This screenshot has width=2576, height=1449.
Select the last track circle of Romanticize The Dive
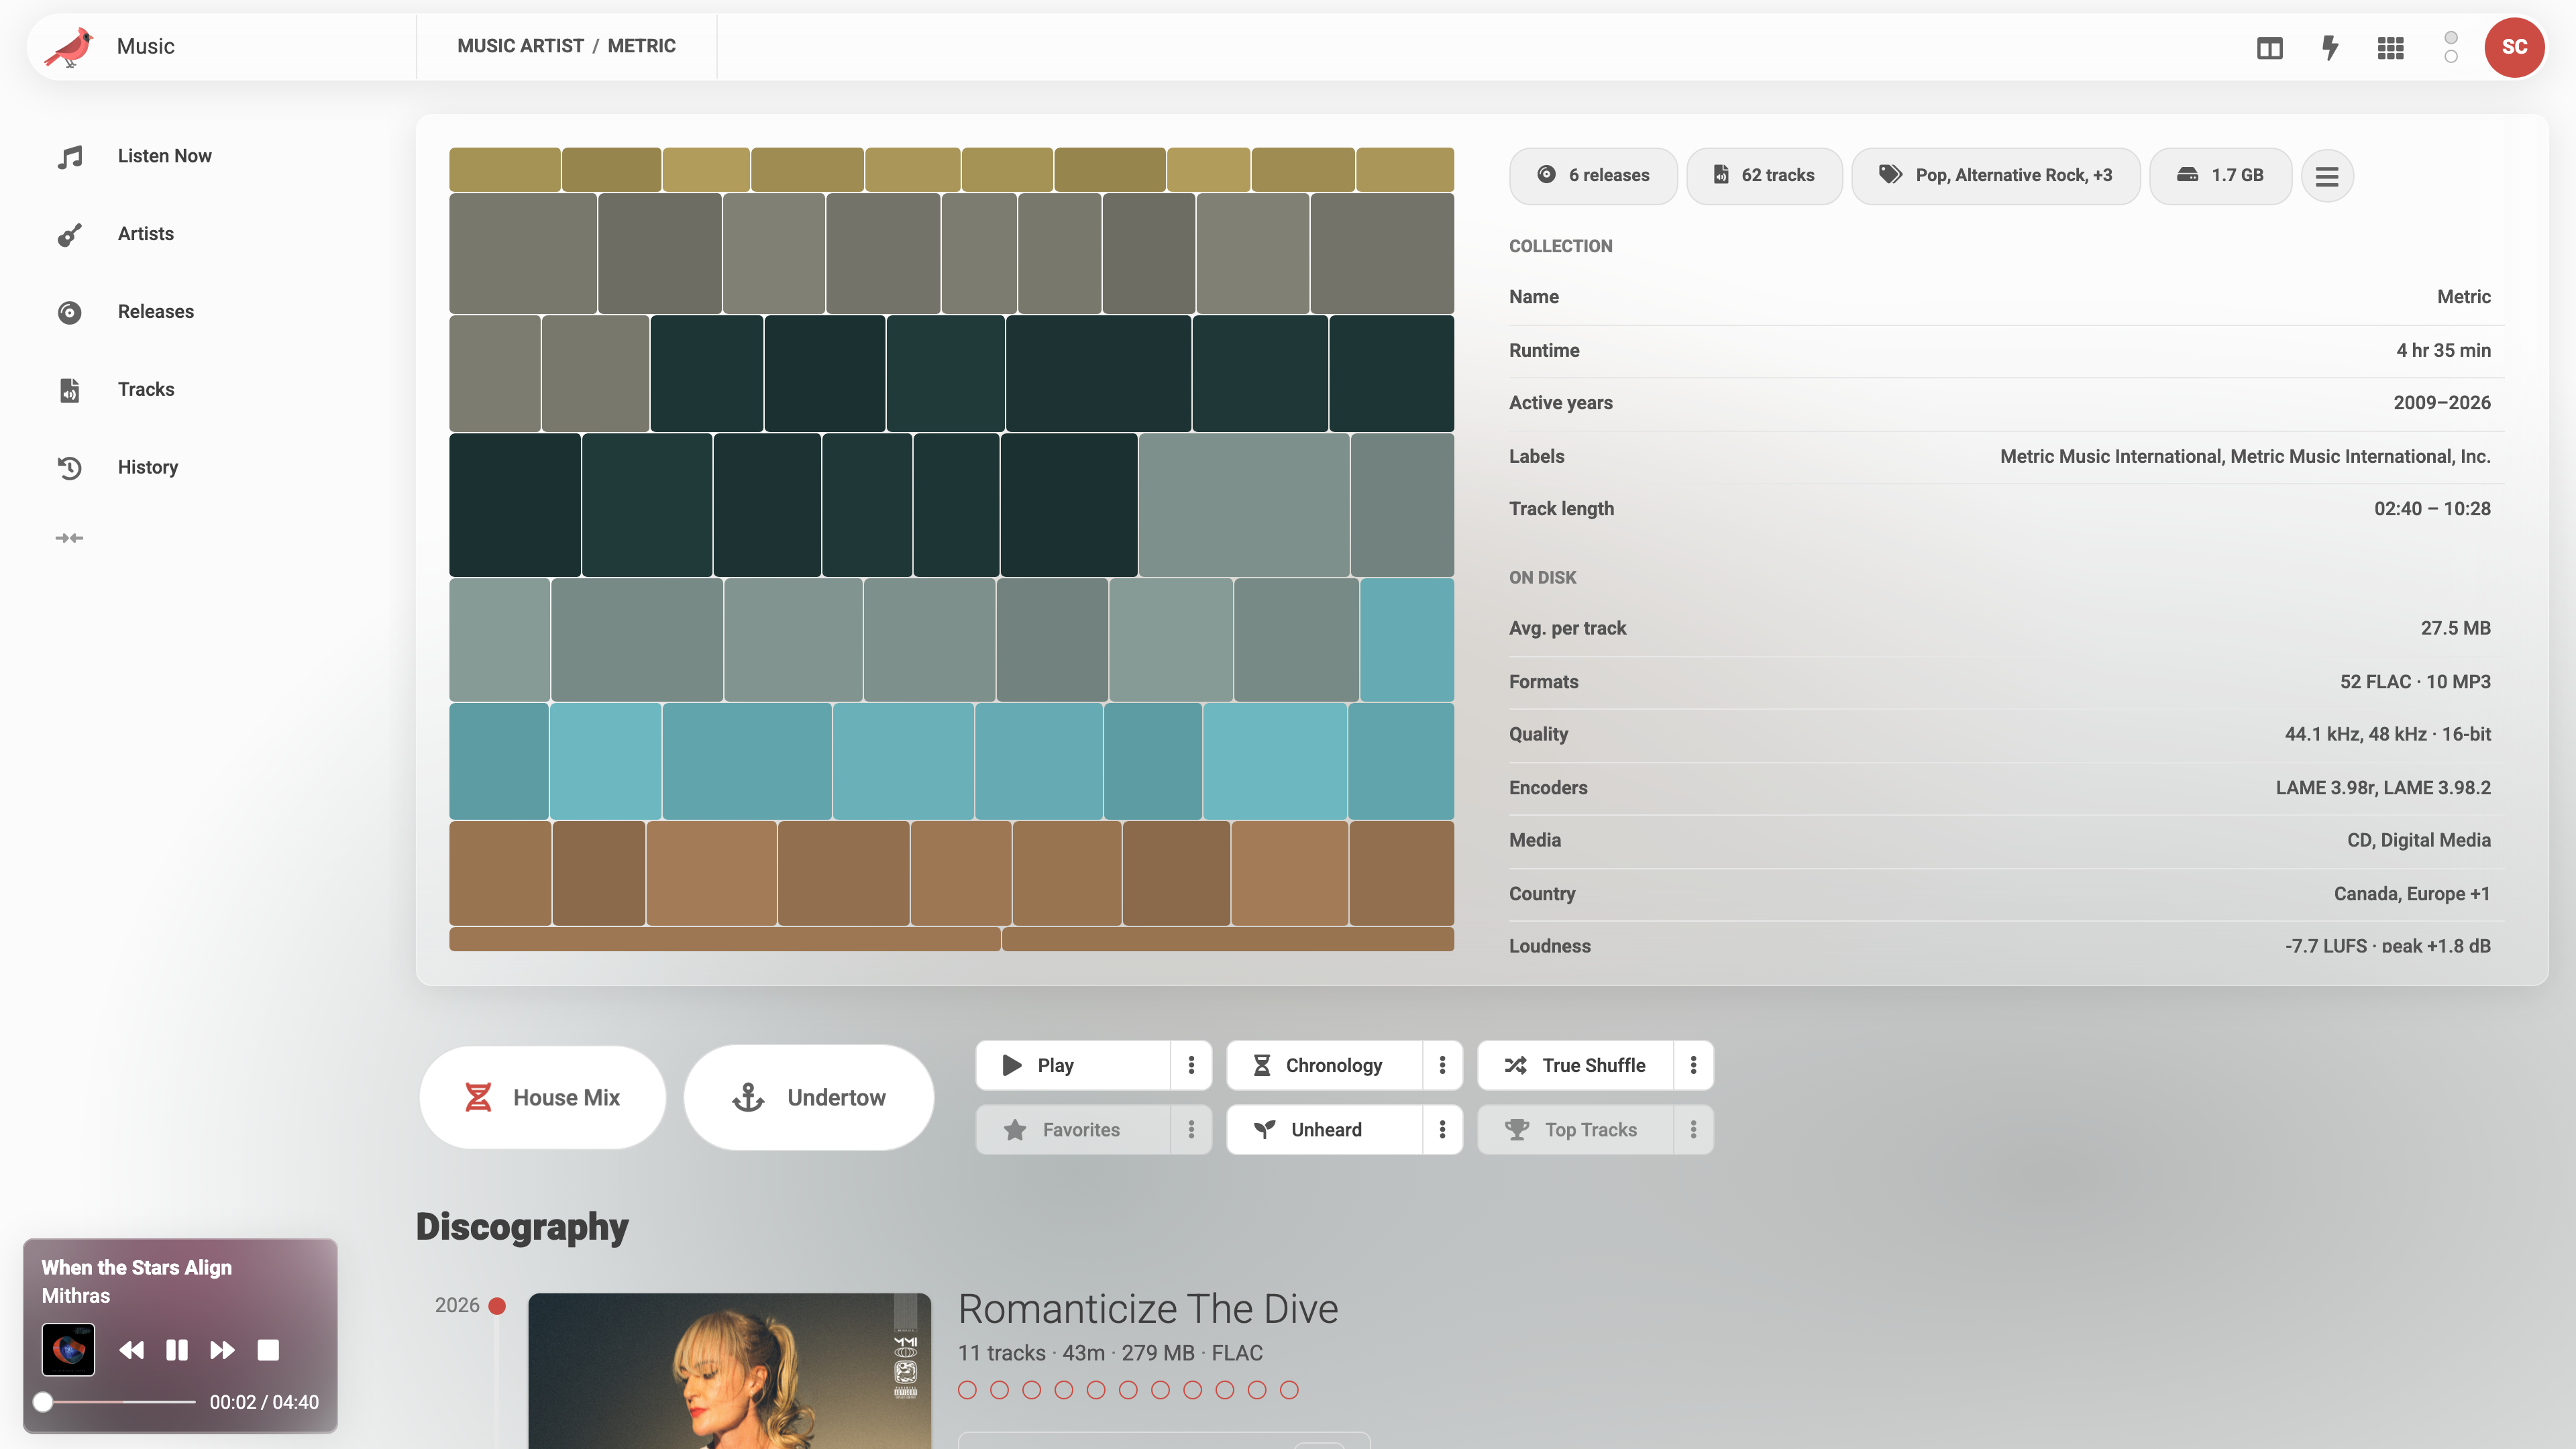(x=1289, y=1390)
